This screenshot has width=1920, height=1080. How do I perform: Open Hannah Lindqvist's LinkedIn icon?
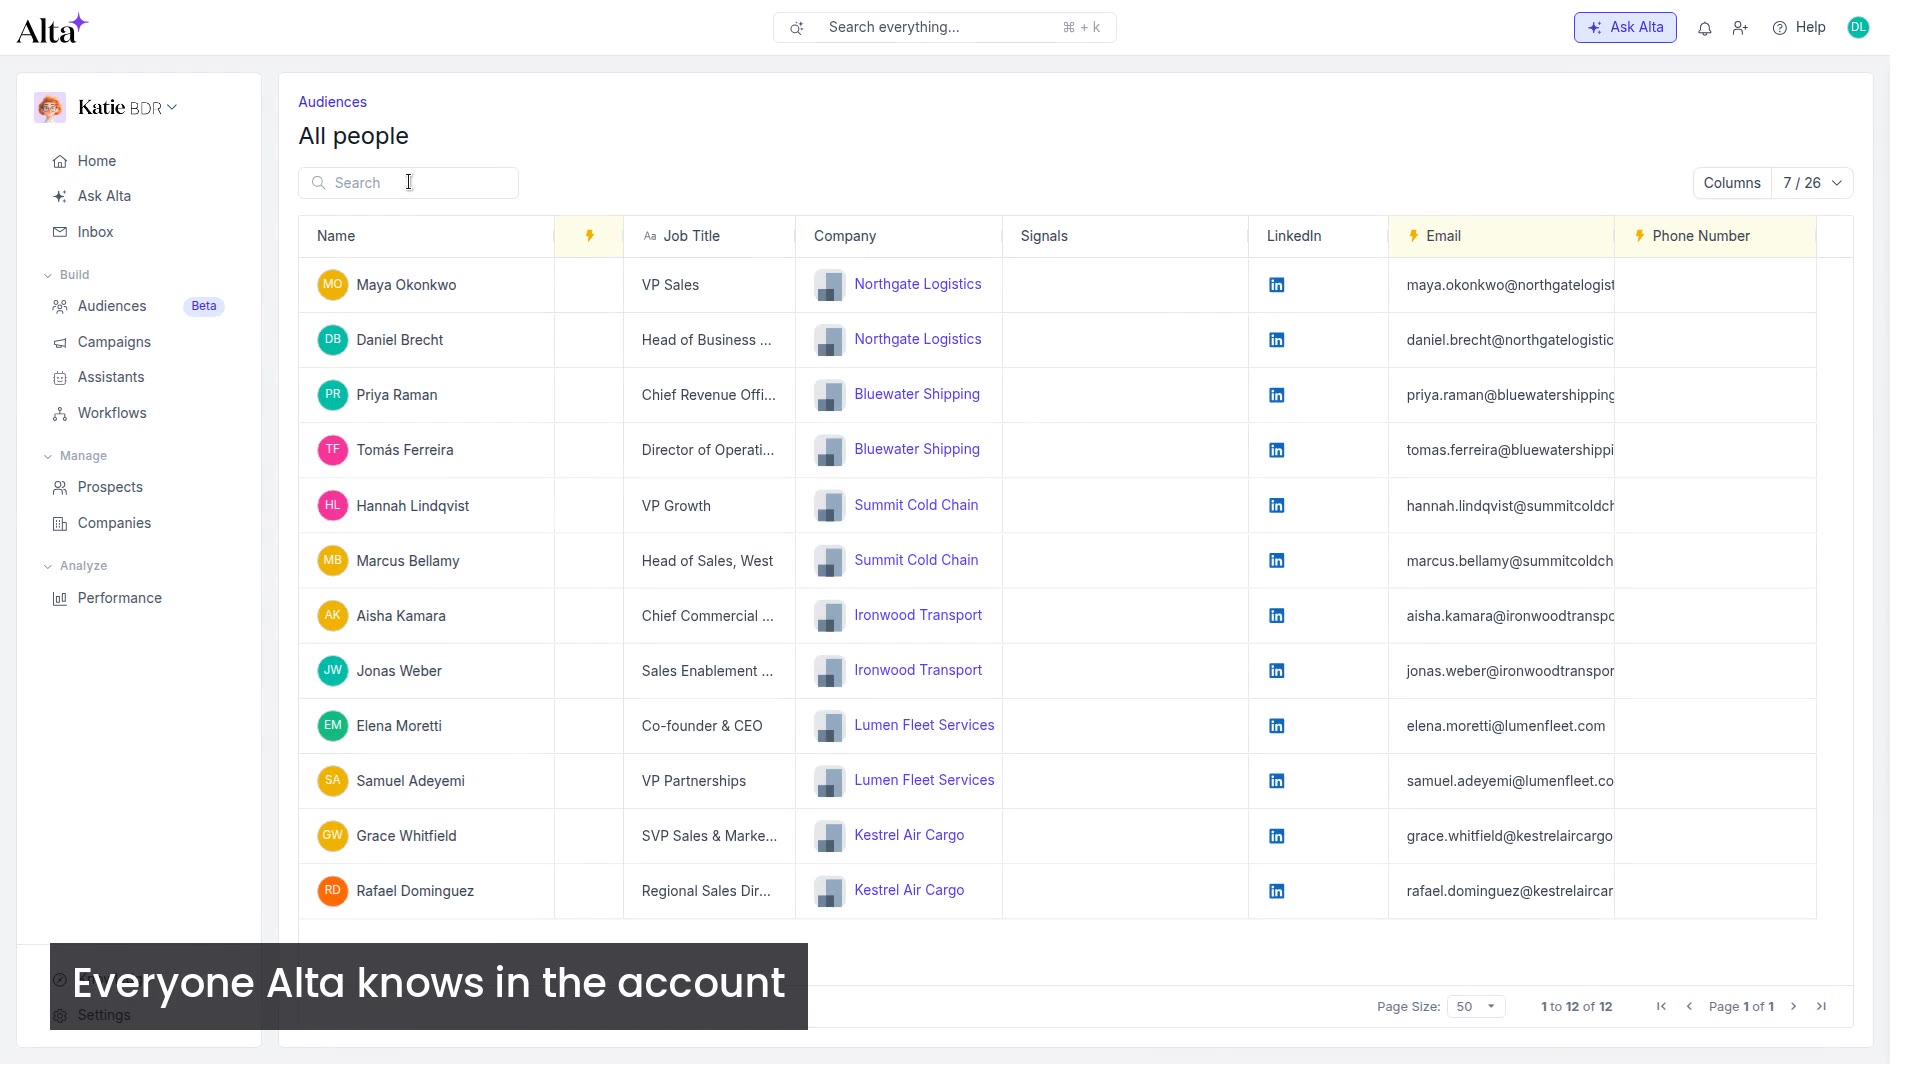[1276, 505]
